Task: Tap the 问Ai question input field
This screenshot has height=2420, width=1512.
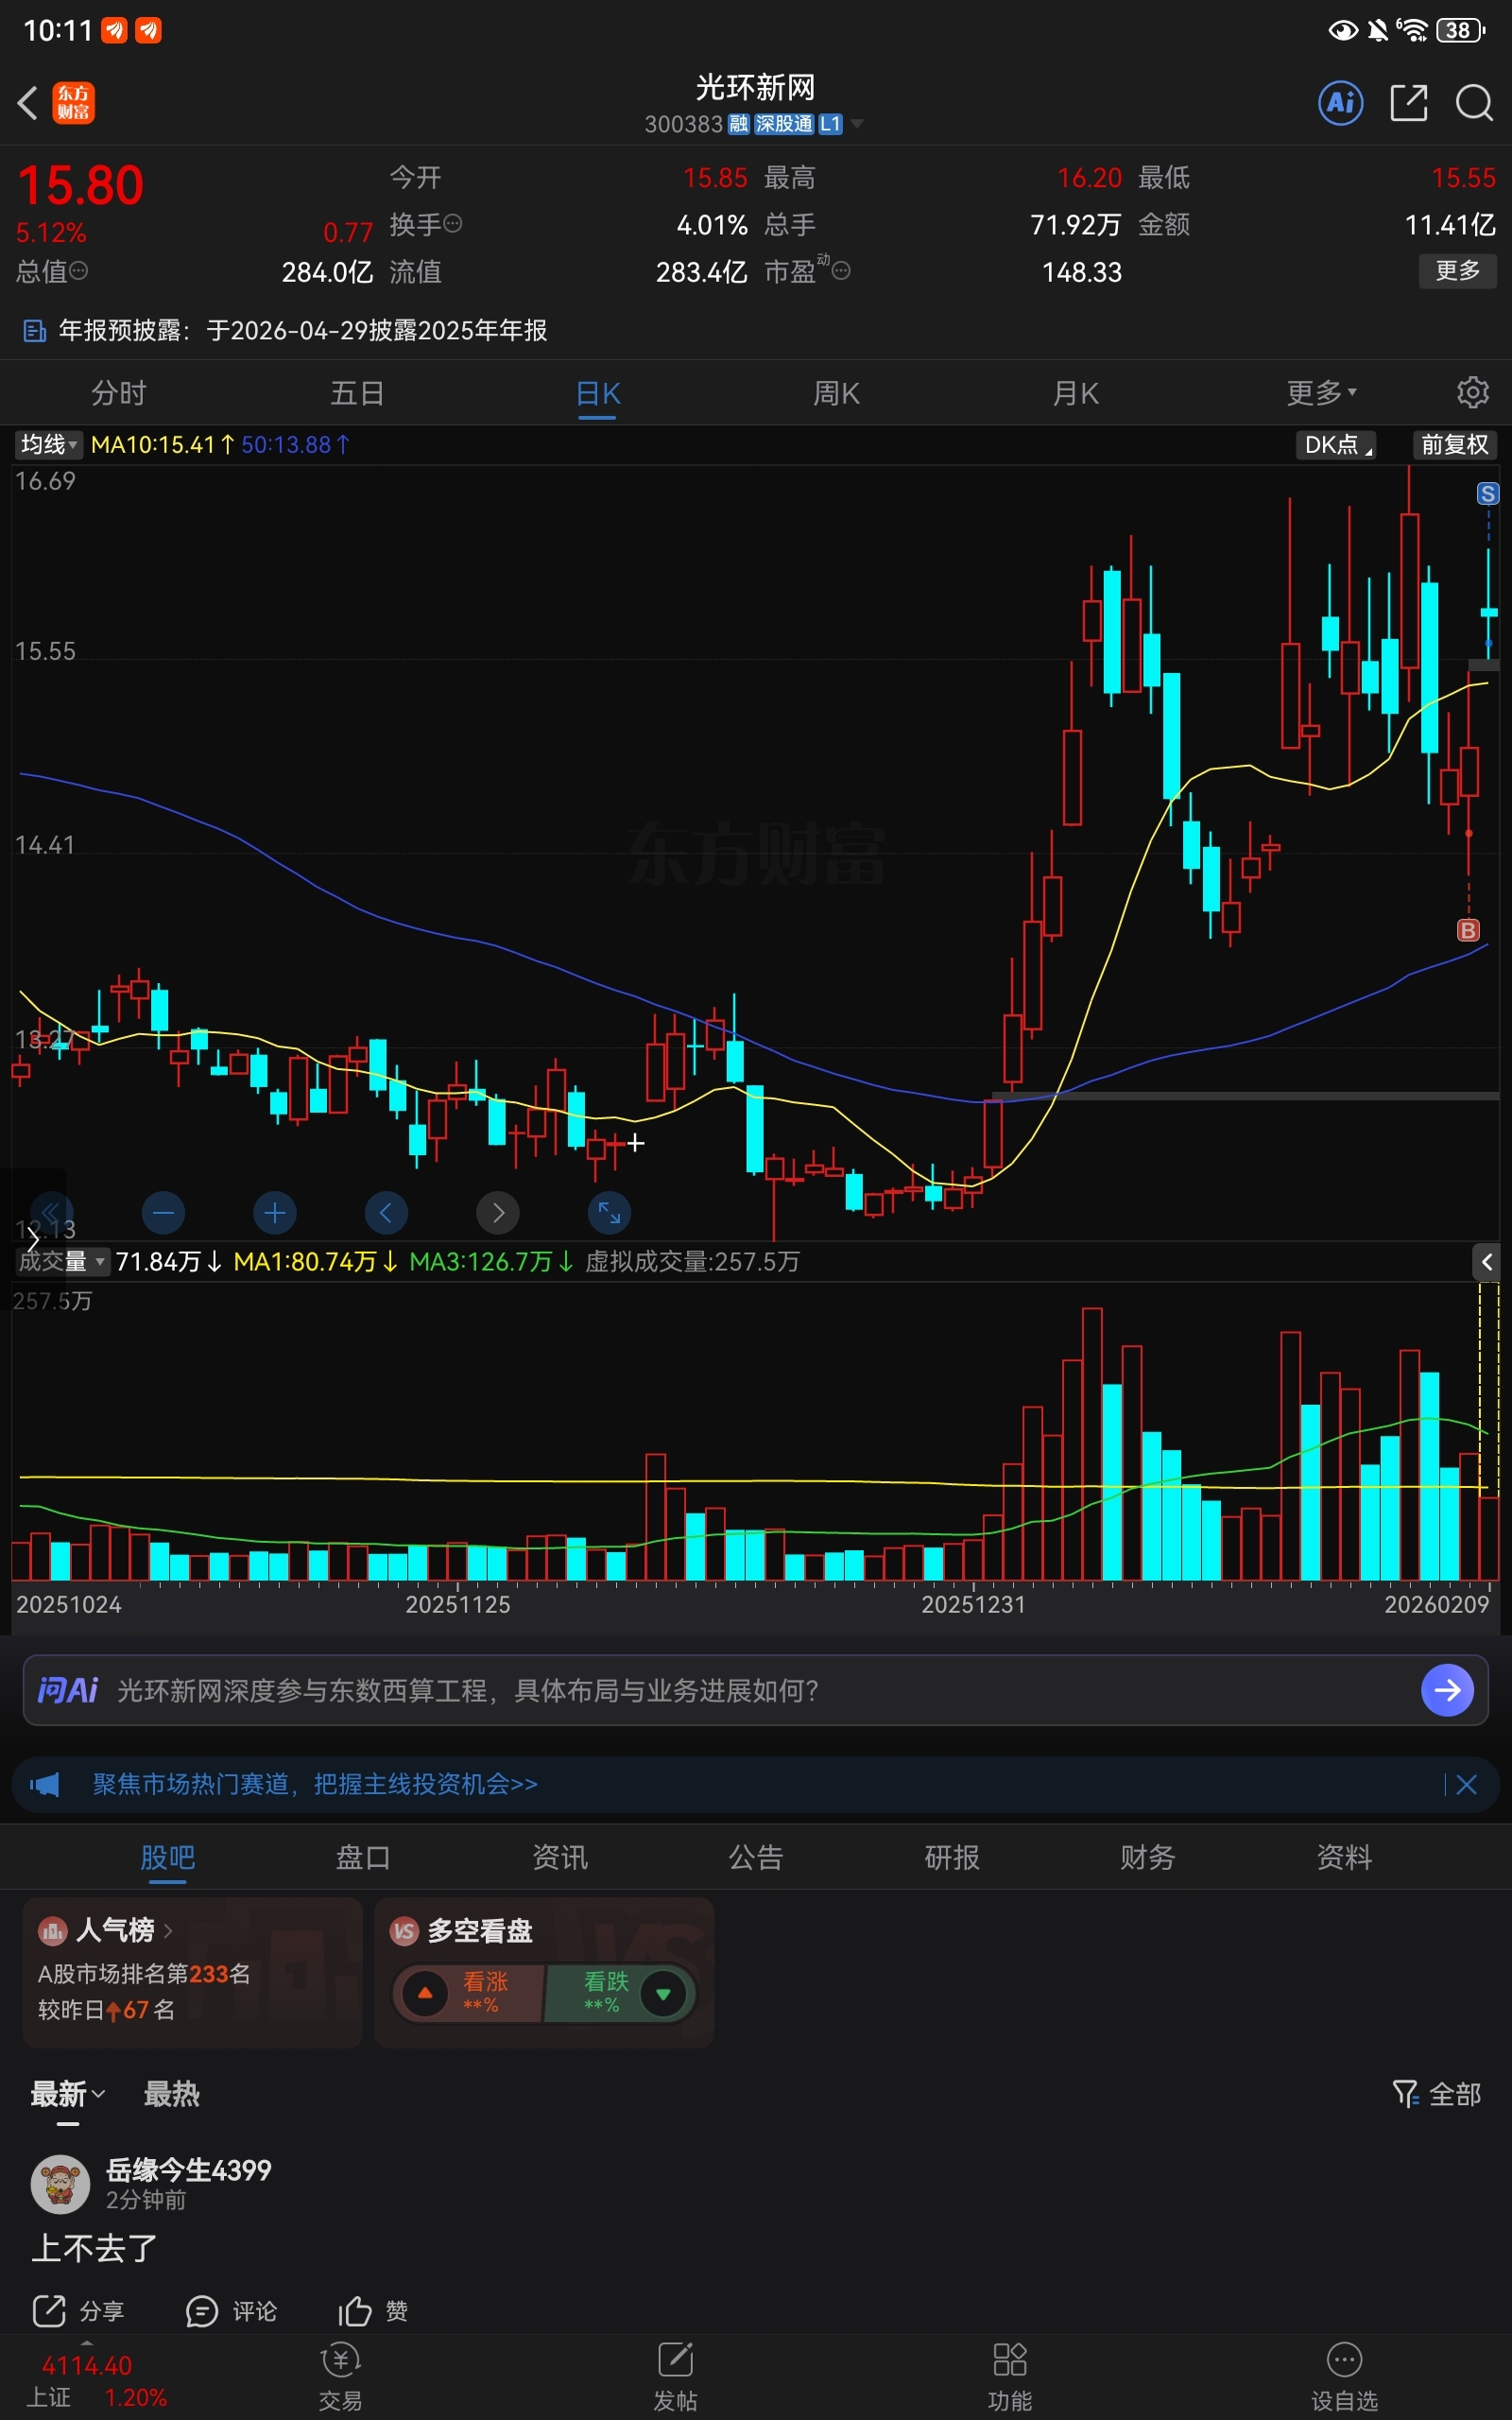Action: coord(756,1690)
